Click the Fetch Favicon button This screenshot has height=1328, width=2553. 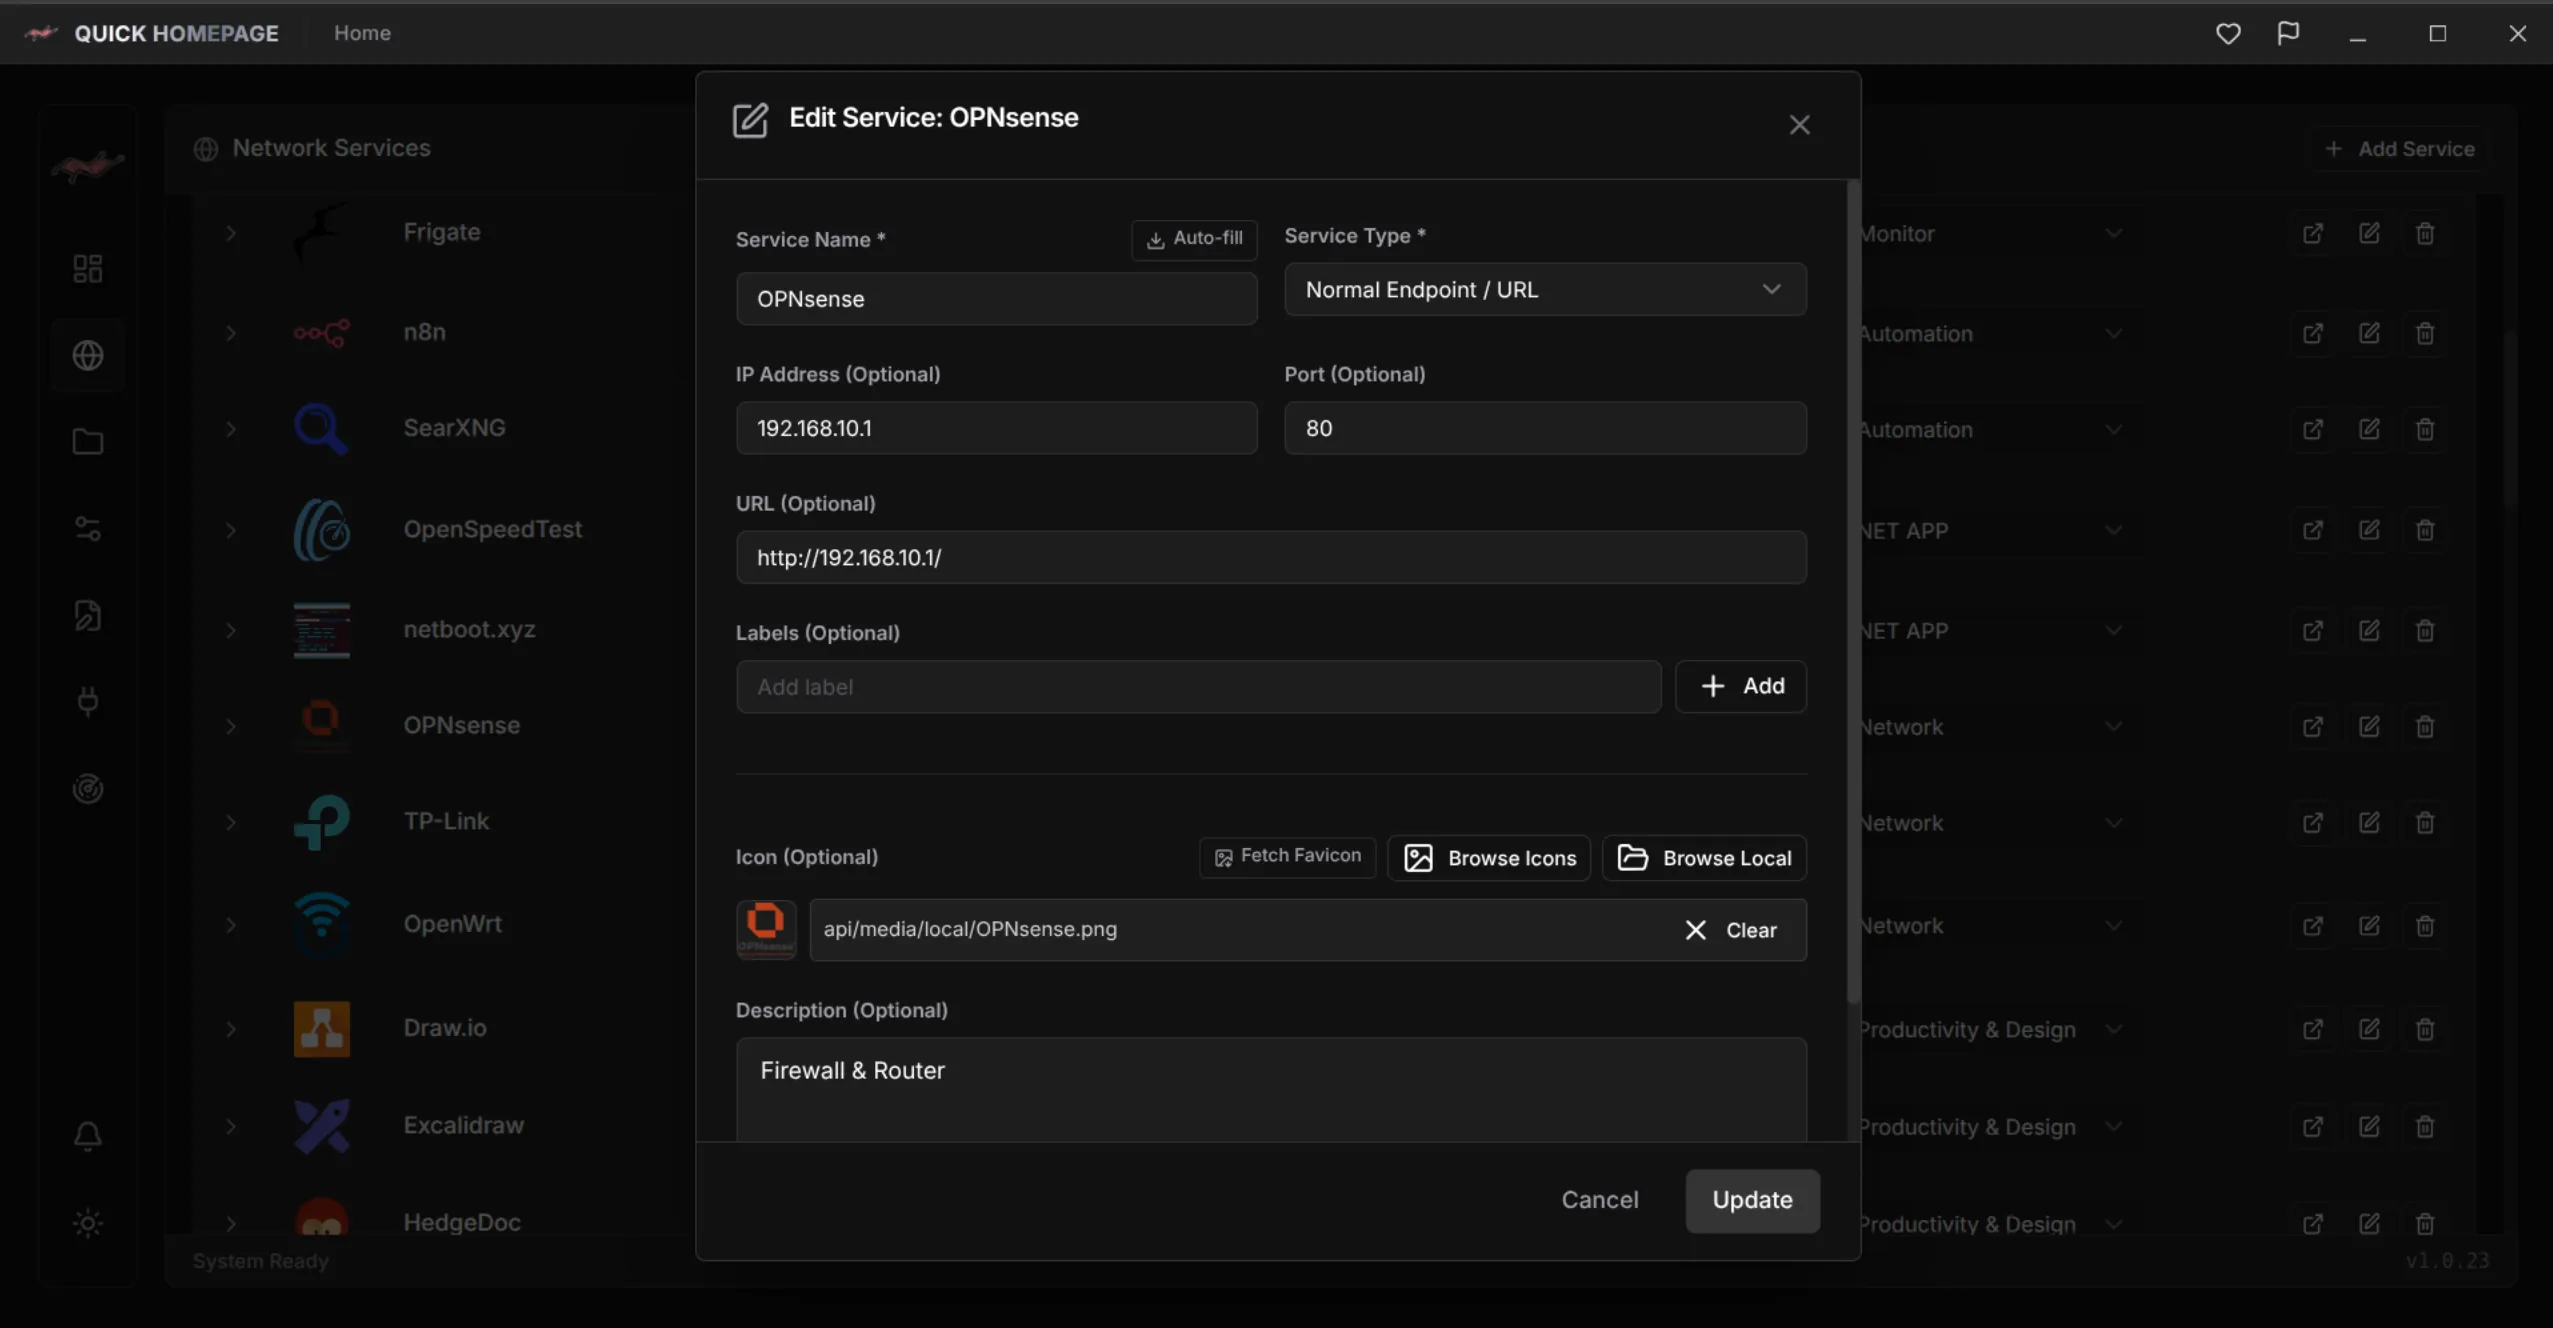pyautogui.click(x=1288, y=857)
